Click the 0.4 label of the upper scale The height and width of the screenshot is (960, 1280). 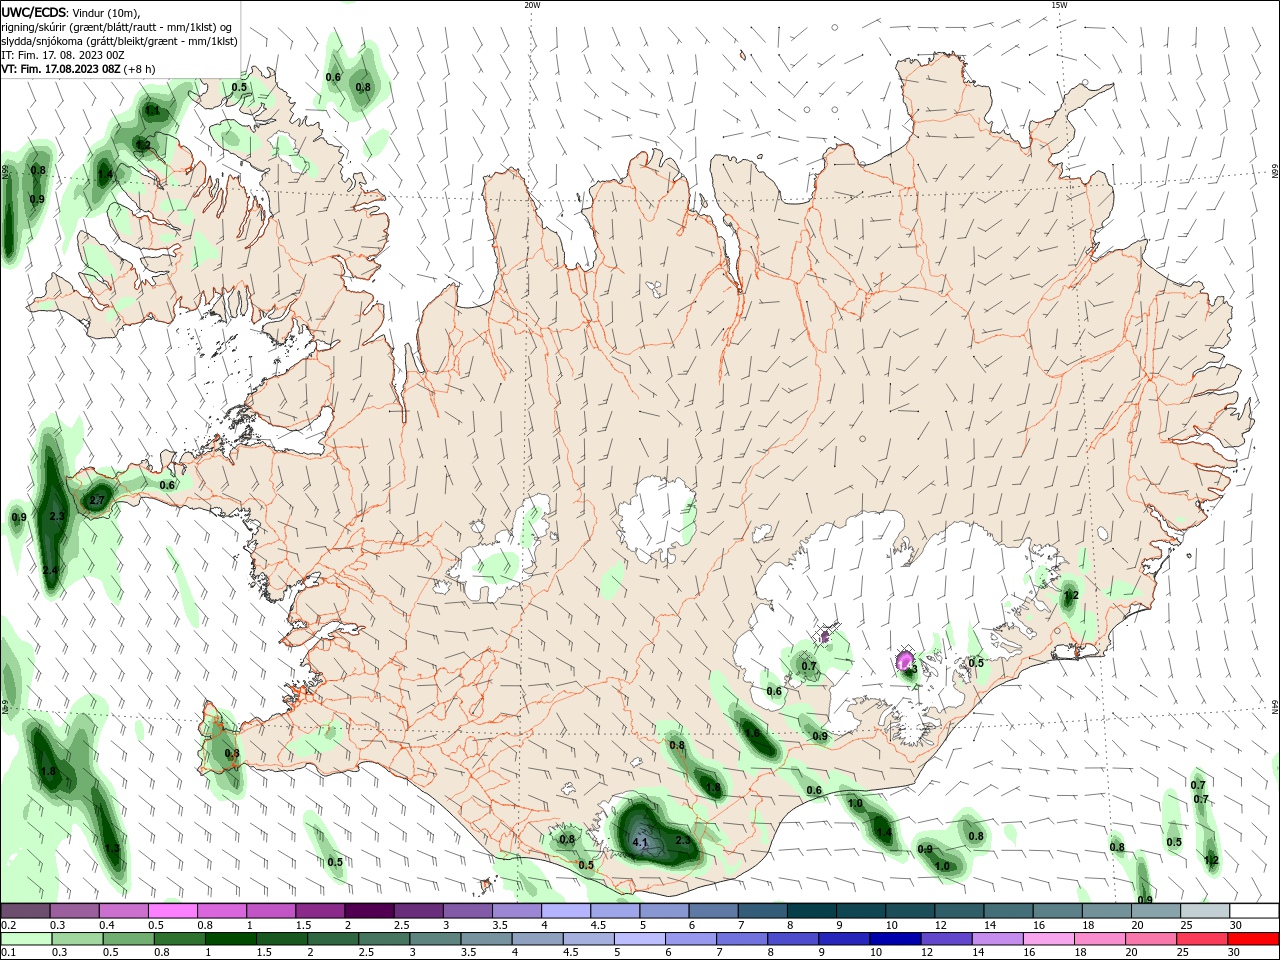tap(107, 925)
